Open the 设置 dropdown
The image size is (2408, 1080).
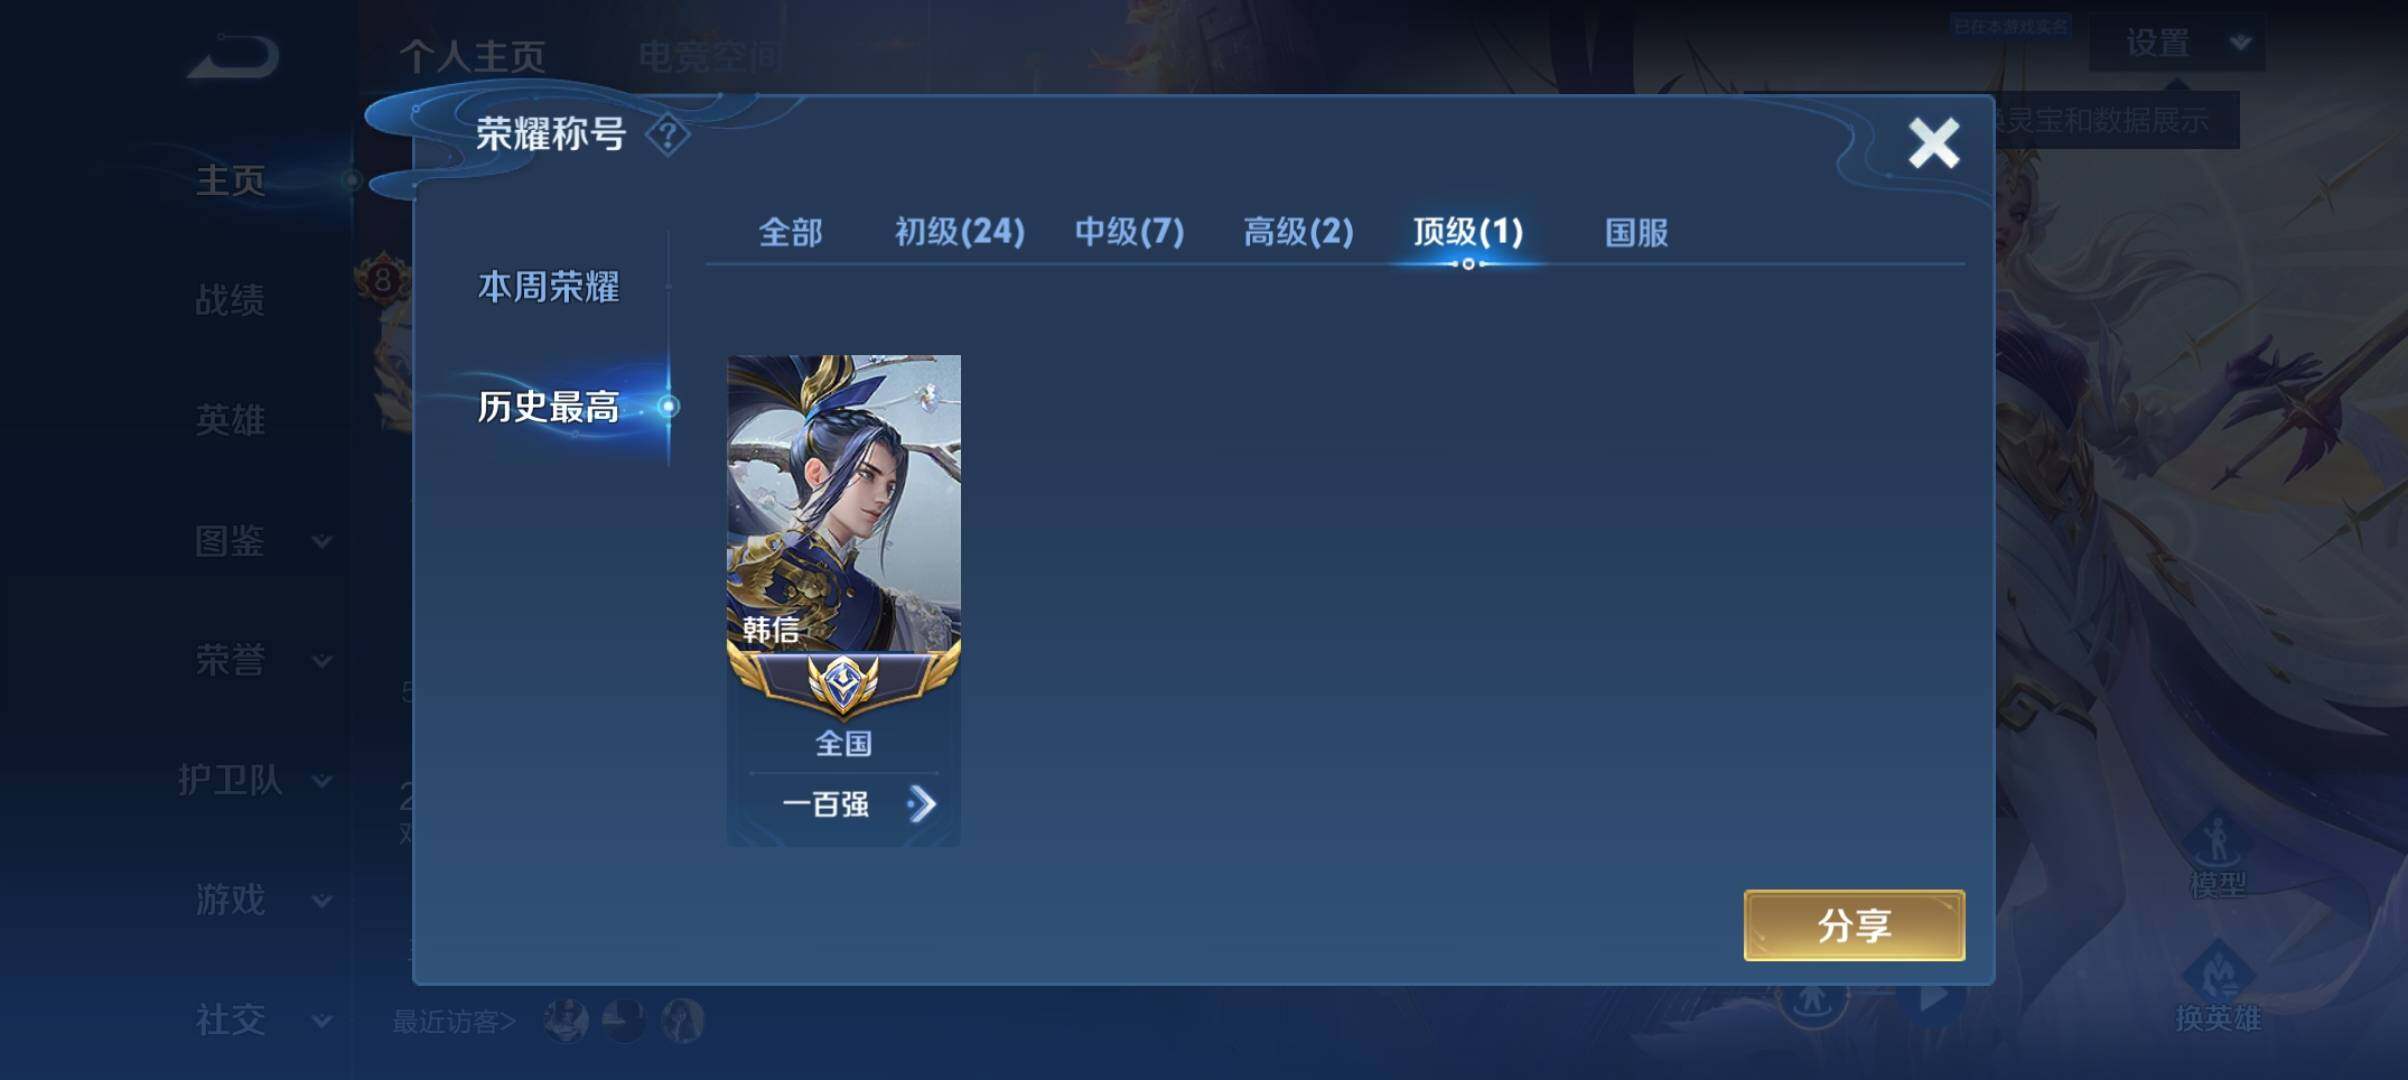(2178, 43)
